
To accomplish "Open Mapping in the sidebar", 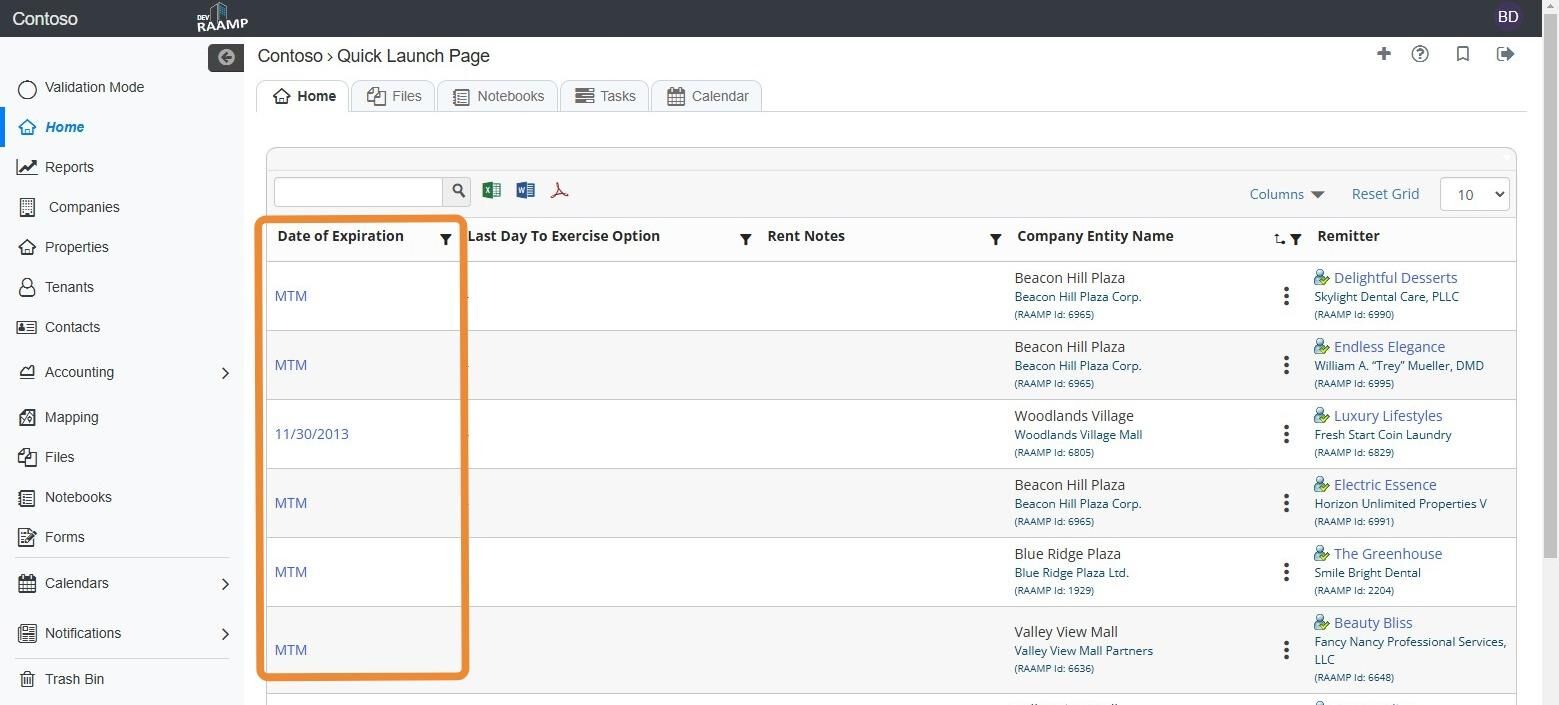I will [71, 417].
